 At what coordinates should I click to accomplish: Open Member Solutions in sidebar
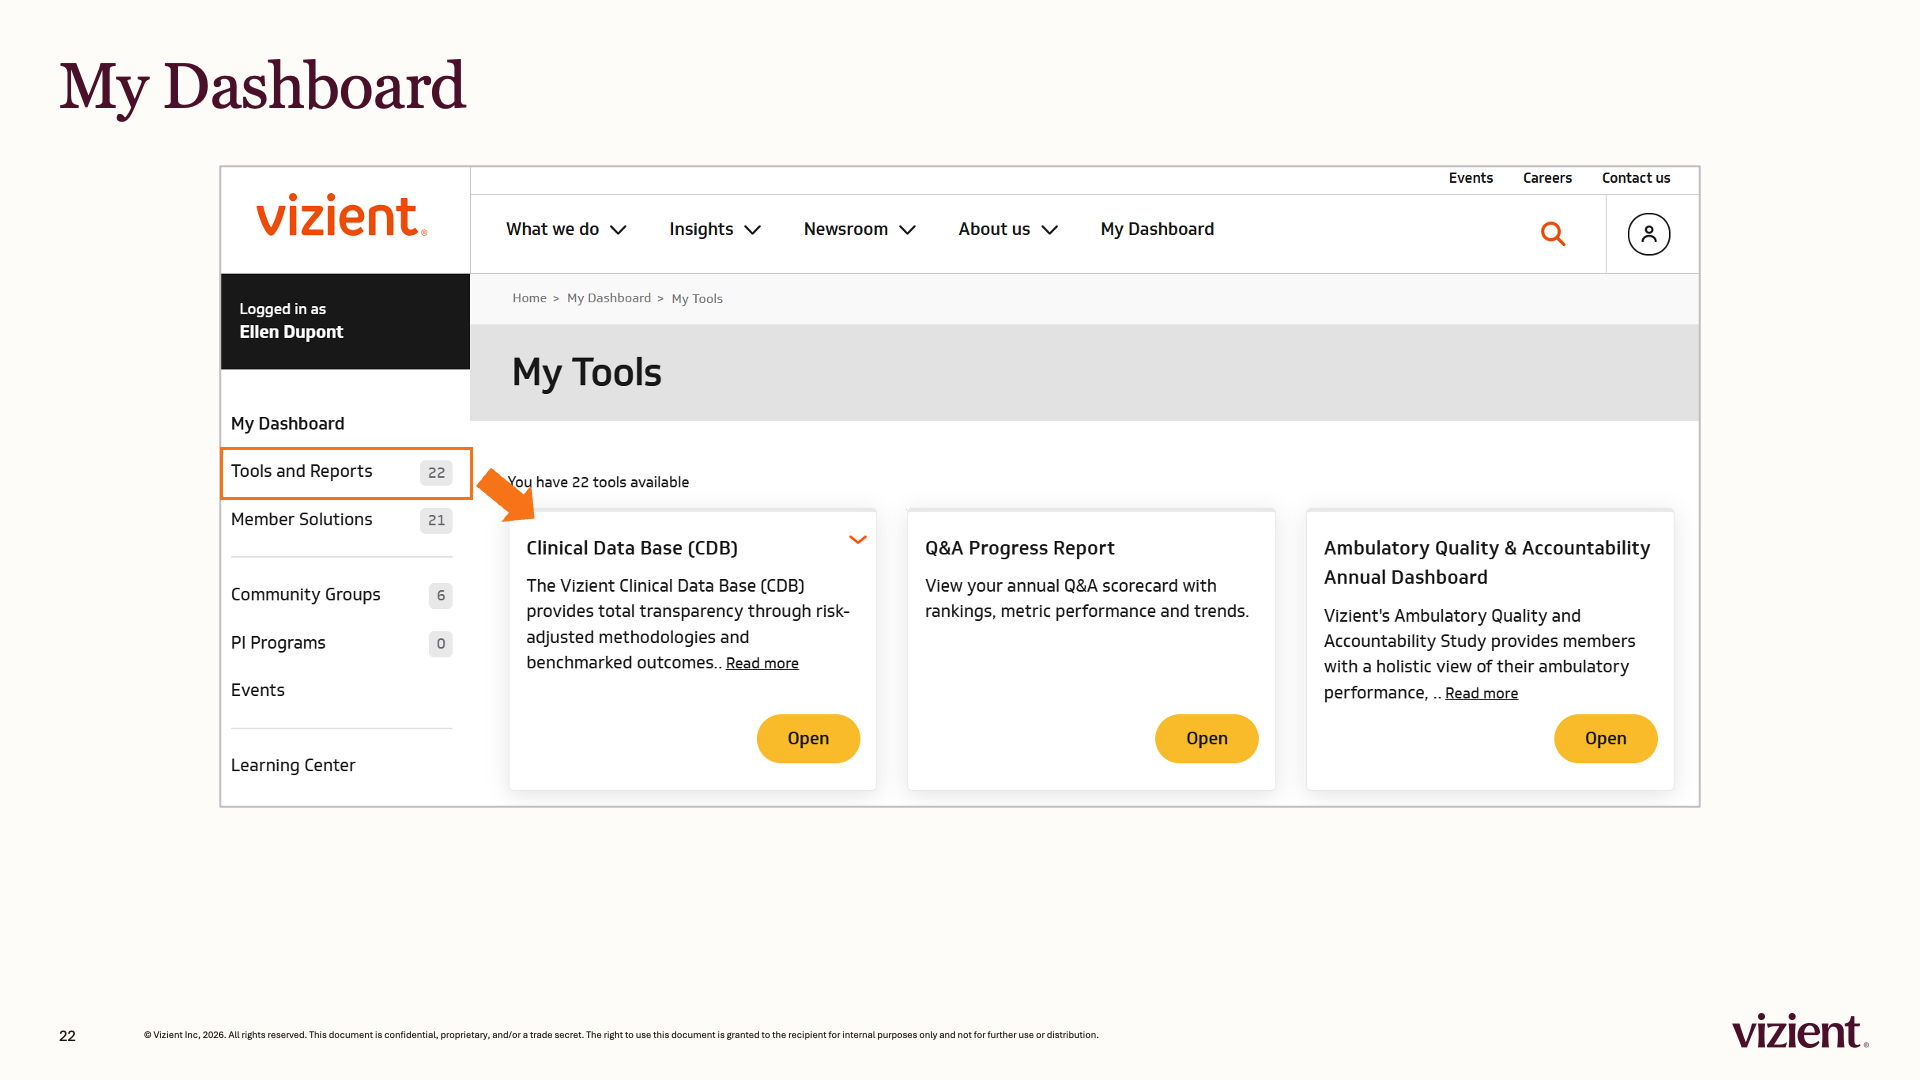pyautogui.click(x=341, y=520)
